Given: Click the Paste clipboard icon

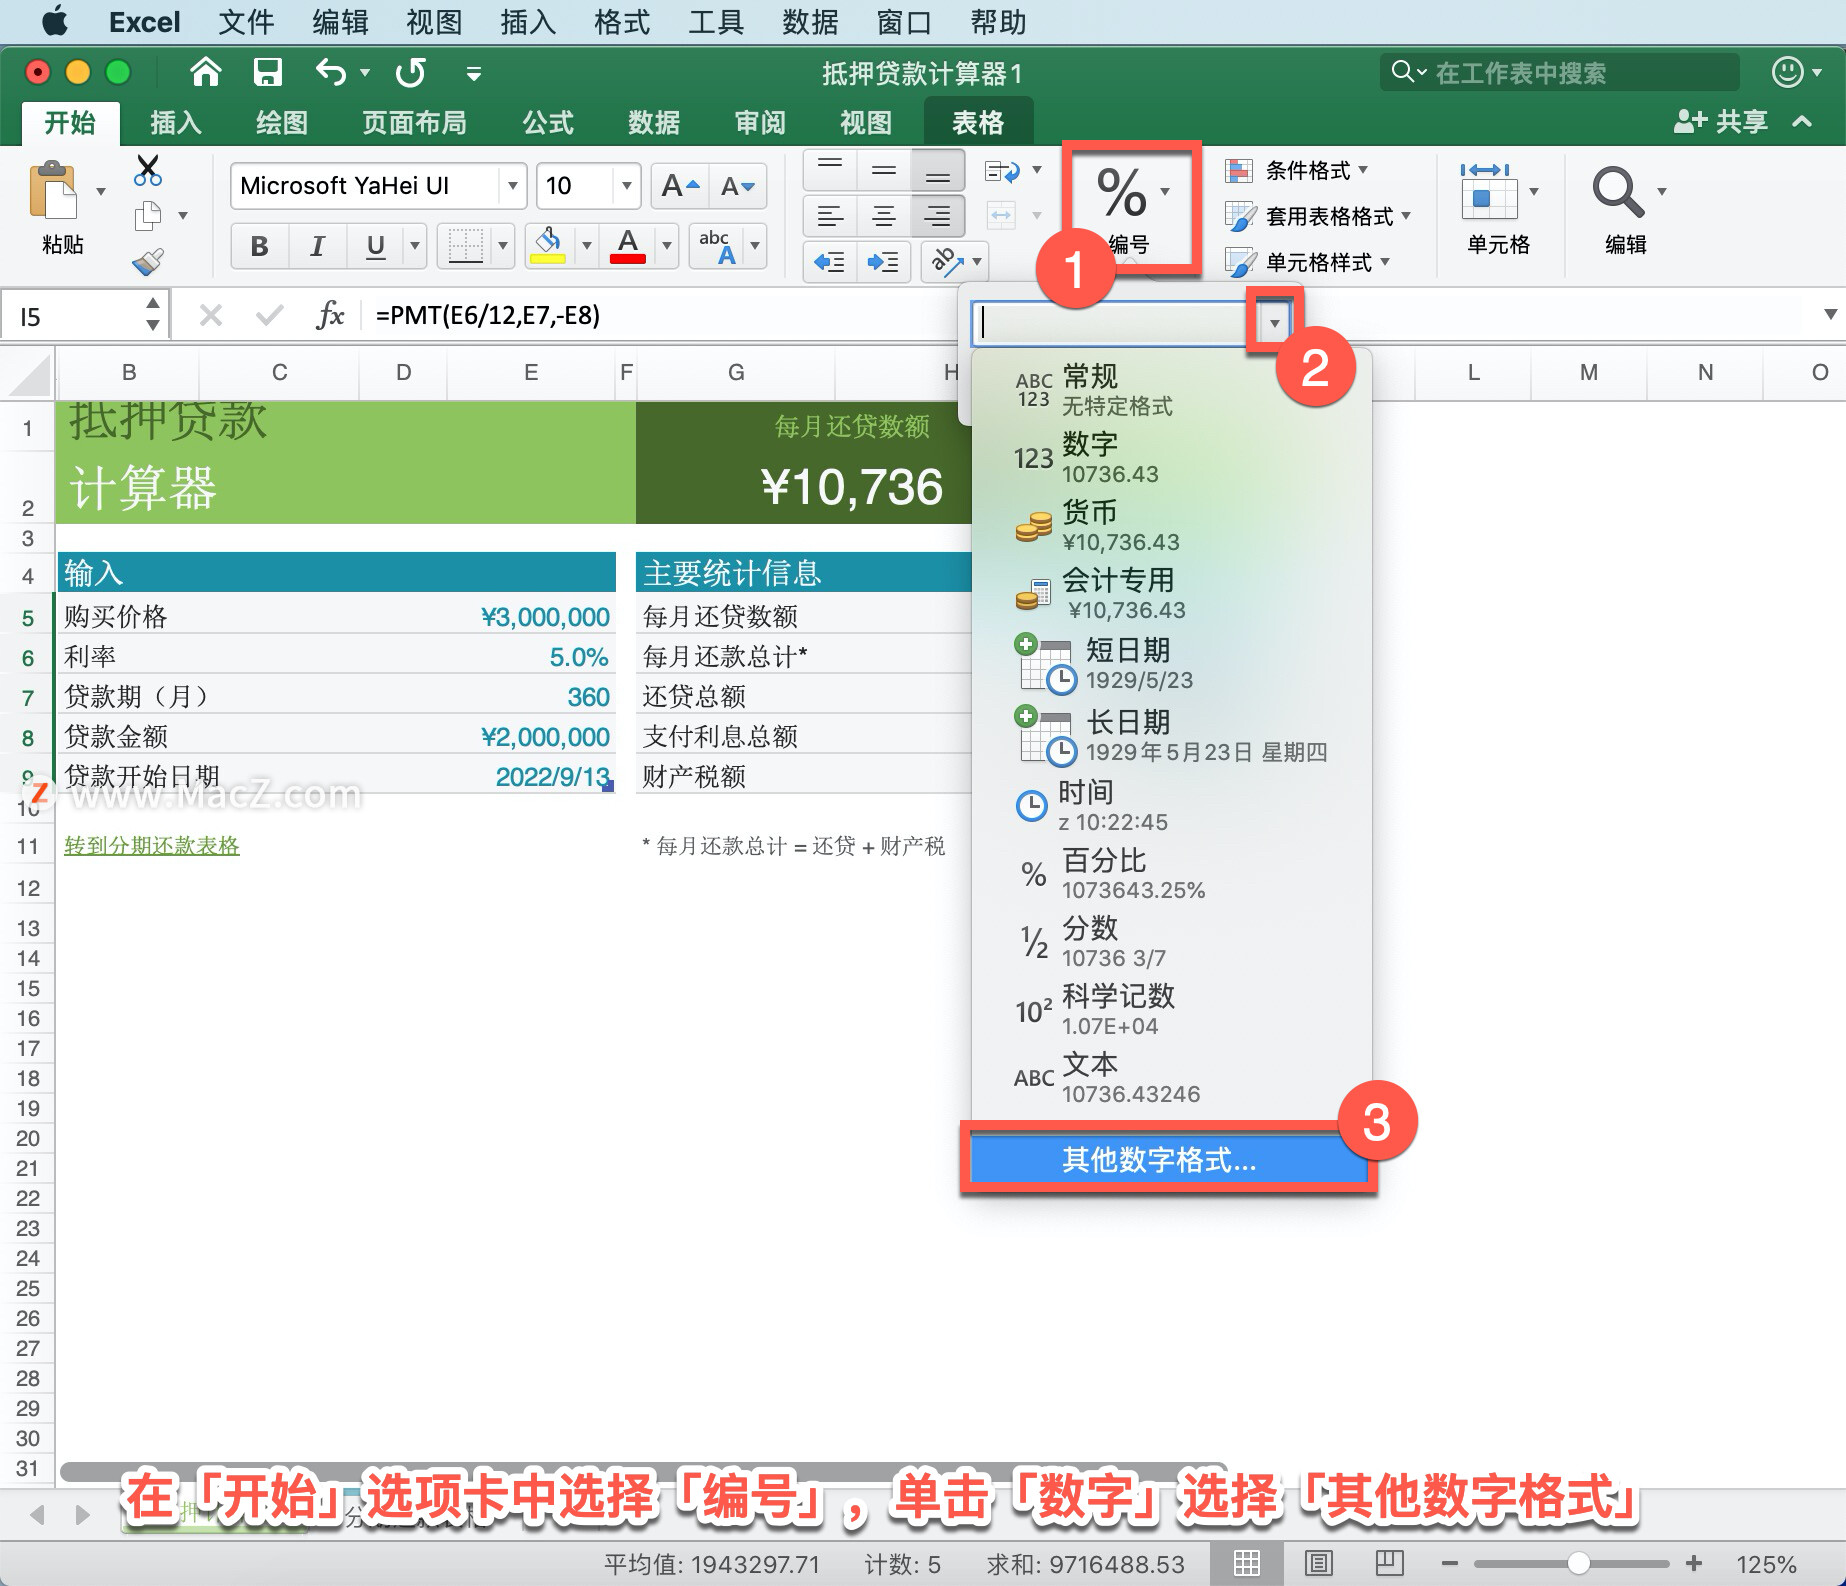Looking at the screenshot, I should click(53, 191).
